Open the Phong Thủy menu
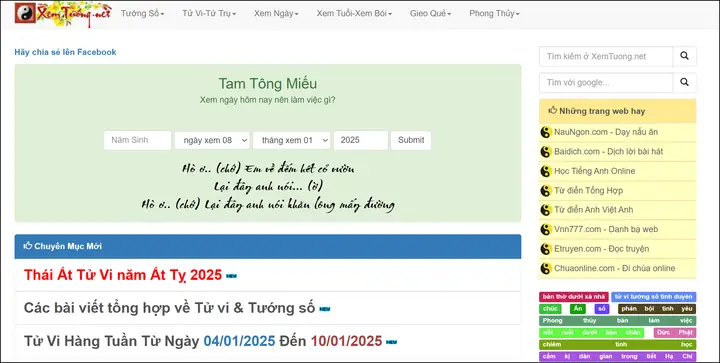This screenshot has width=720, height=363. click(494, 13)
